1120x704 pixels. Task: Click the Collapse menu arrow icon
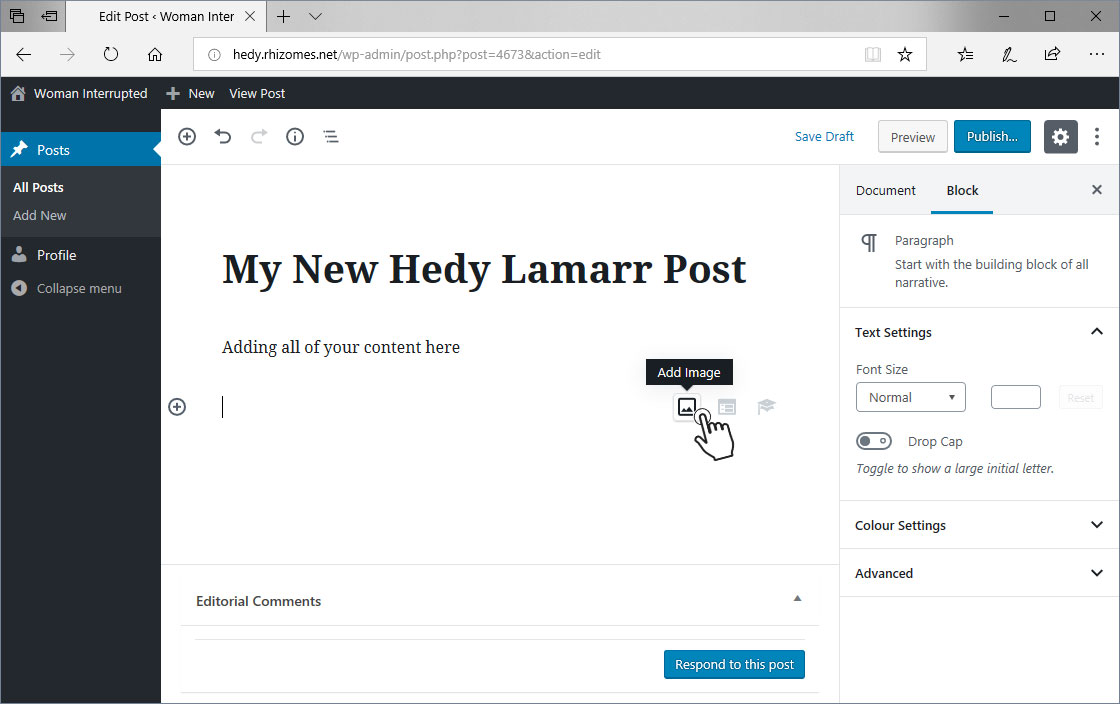[19, 288]
